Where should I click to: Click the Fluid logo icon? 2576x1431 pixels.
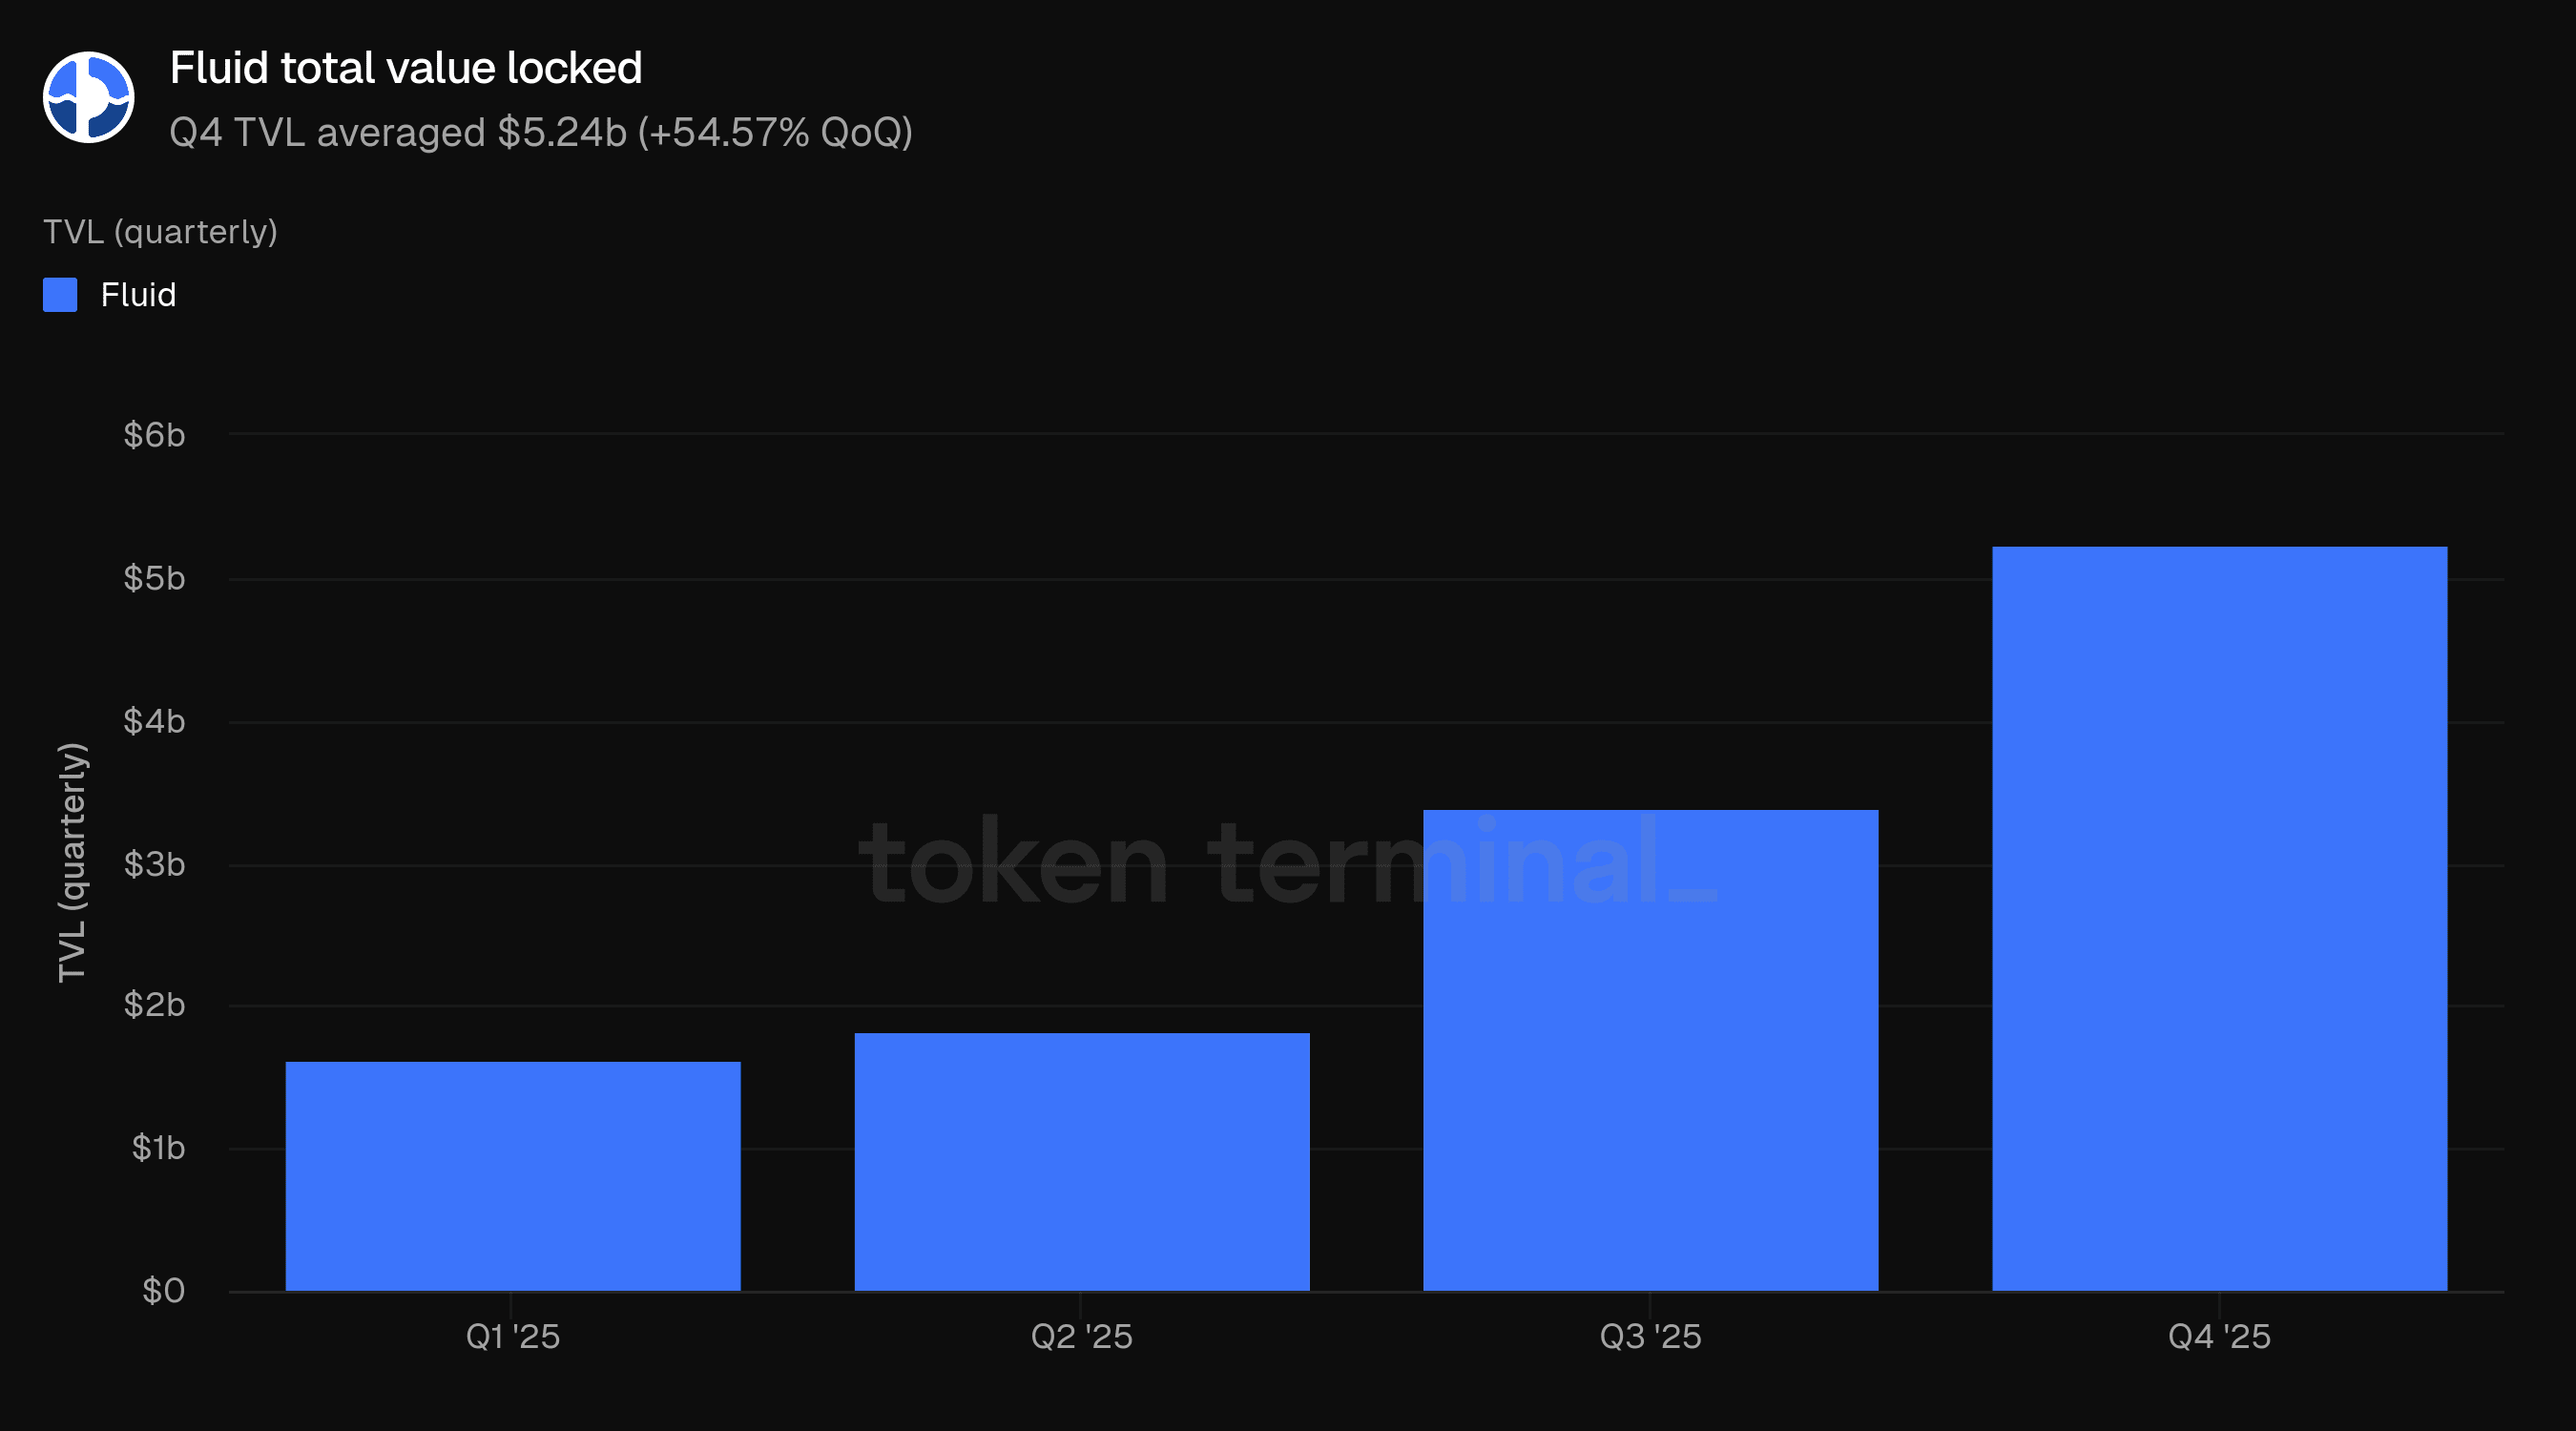click(88, 97)
